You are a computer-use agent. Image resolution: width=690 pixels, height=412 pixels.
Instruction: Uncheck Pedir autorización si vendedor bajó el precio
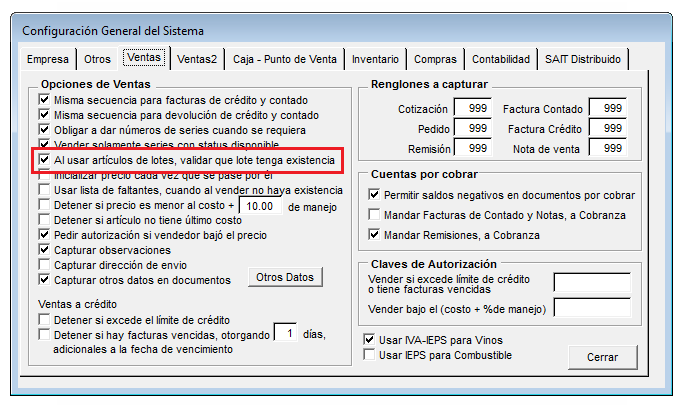coord(44,235)
